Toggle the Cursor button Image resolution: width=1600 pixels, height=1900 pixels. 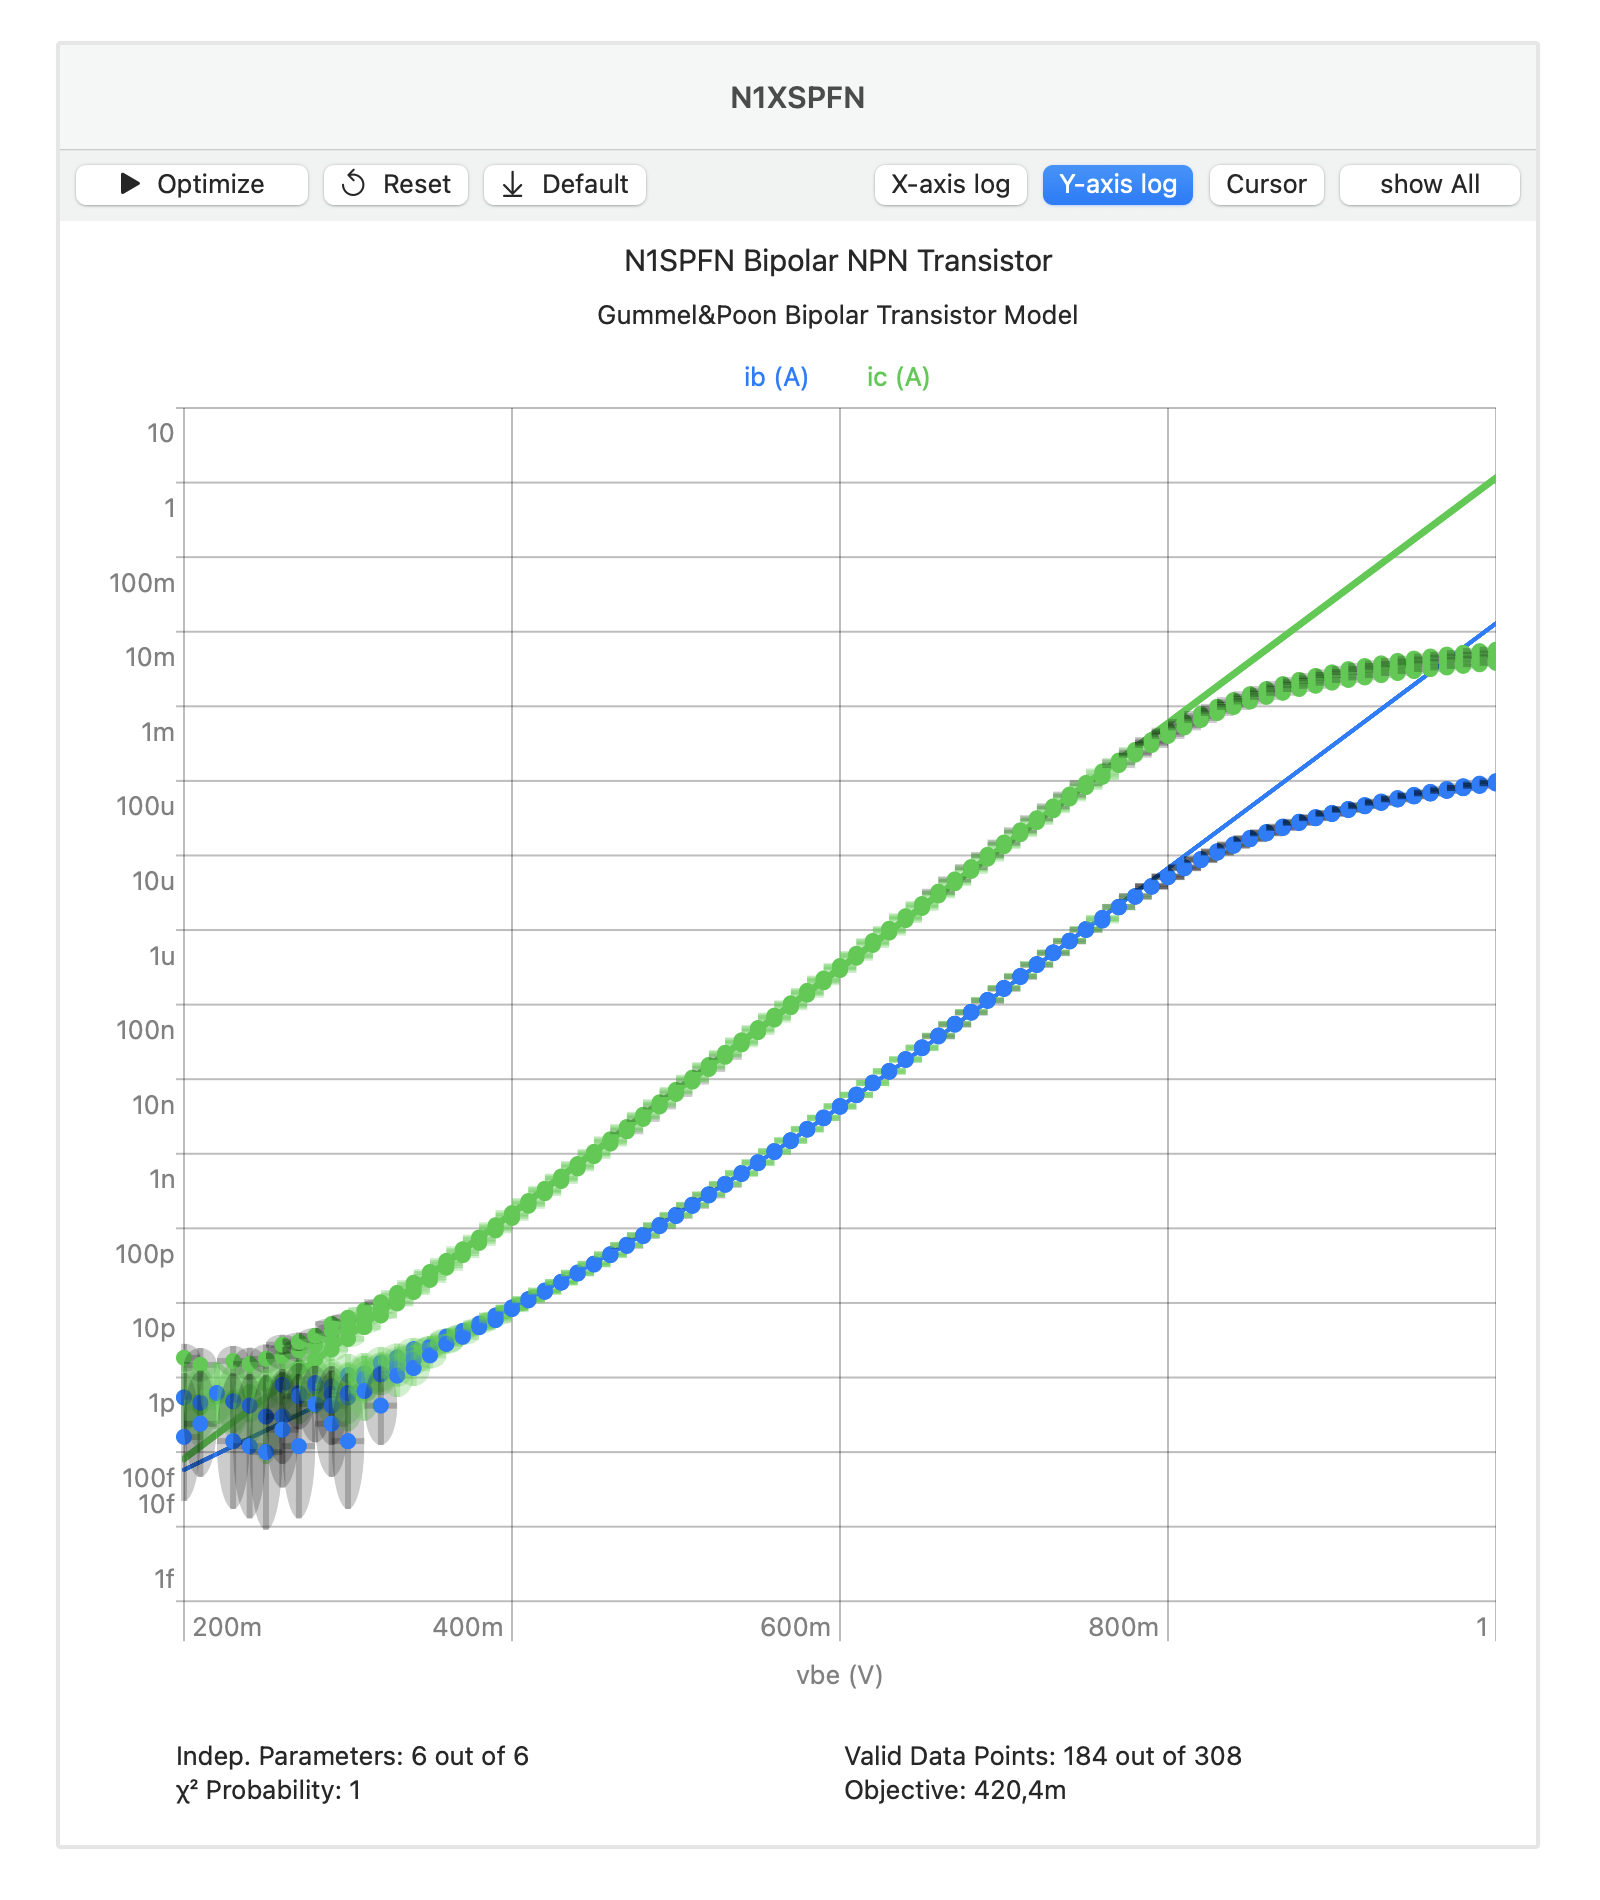point(1266,184)
